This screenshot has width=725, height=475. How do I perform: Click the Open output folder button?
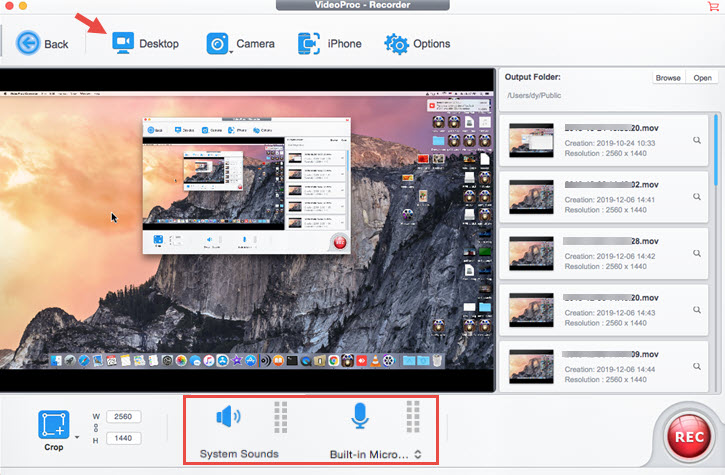click(702, 78)
